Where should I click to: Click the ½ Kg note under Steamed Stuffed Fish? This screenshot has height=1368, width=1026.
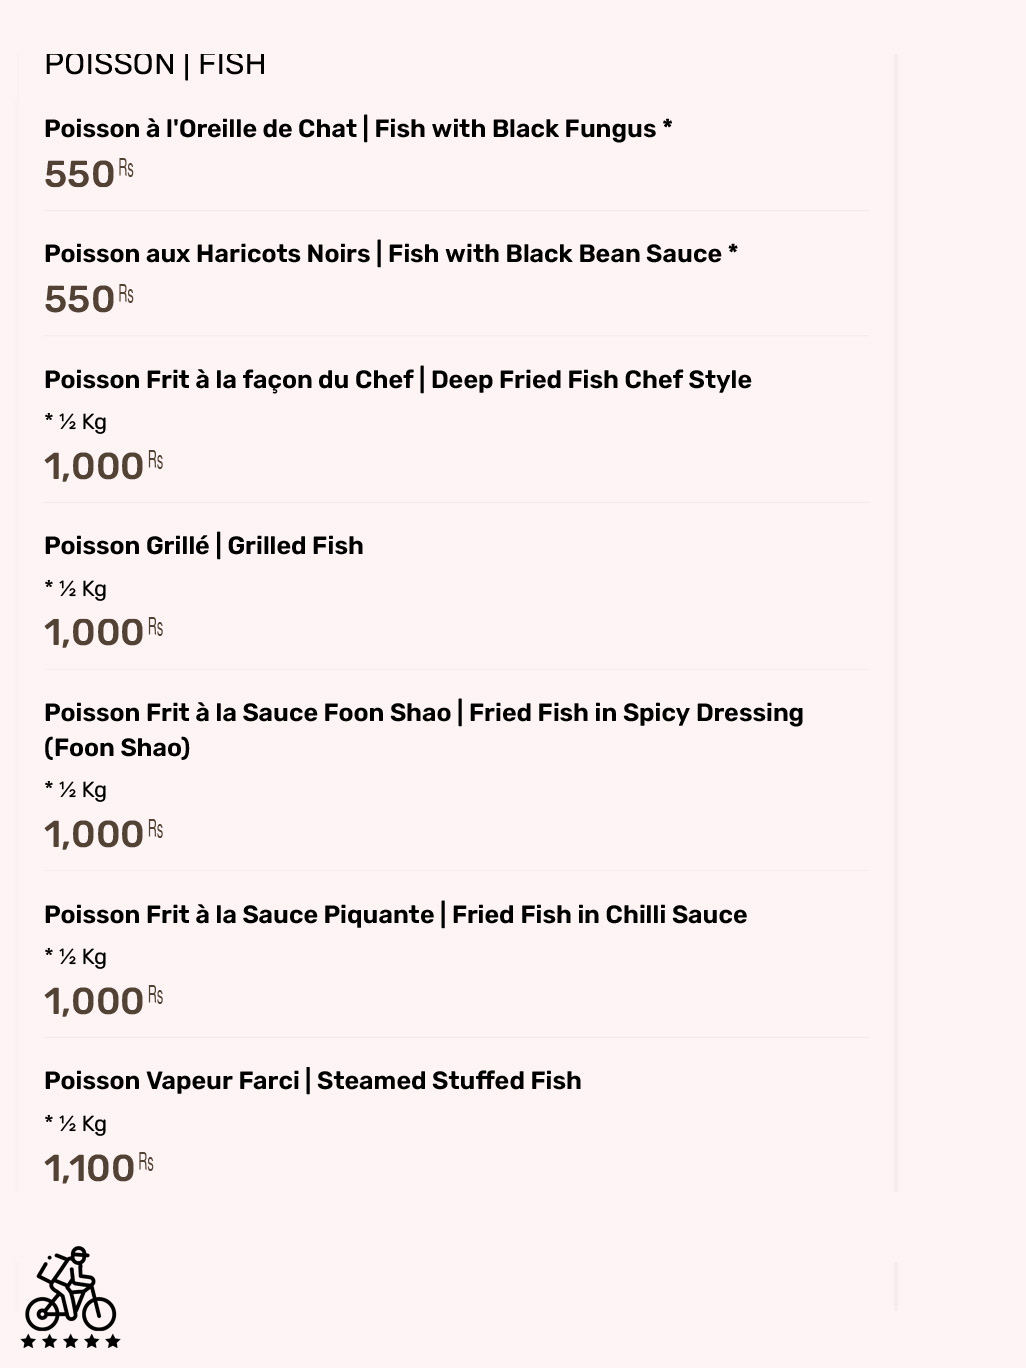point(75,1124)
